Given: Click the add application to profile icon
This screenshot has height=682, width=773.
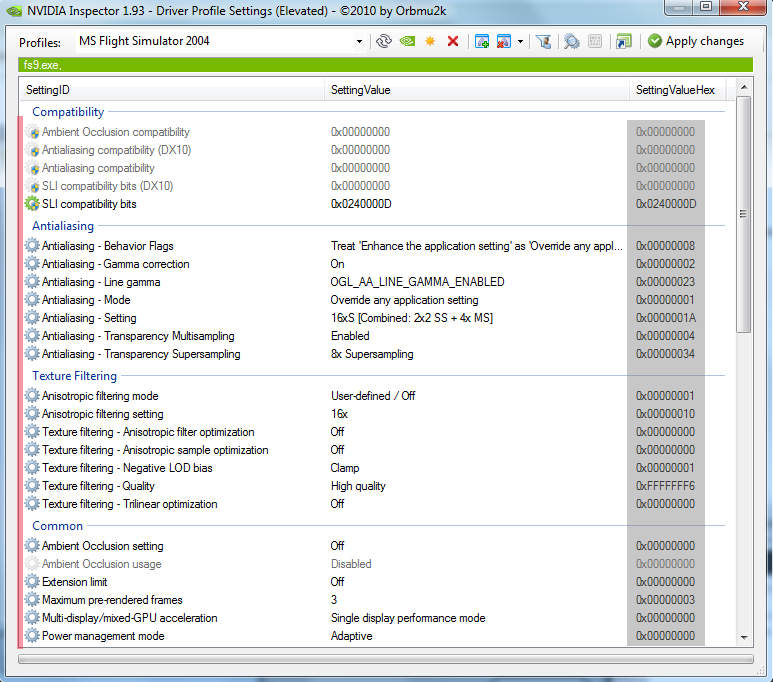Looking at the screenshot, I should pos(482,41).
